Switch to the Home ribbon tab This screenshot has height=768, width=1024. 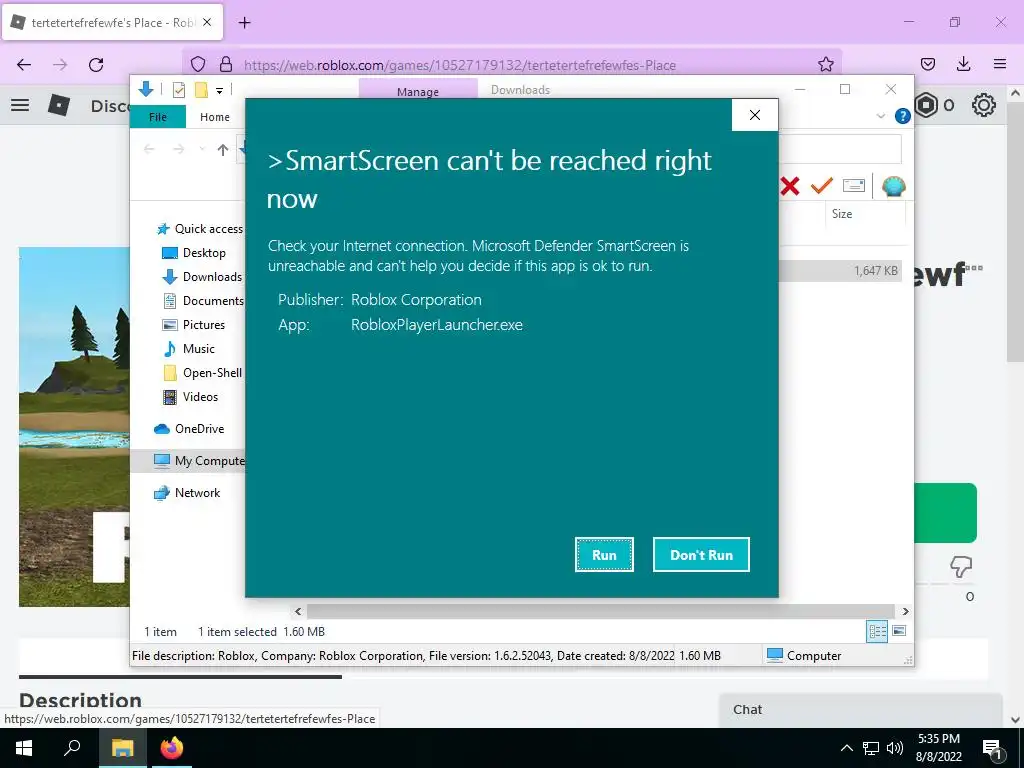(215, 117)
